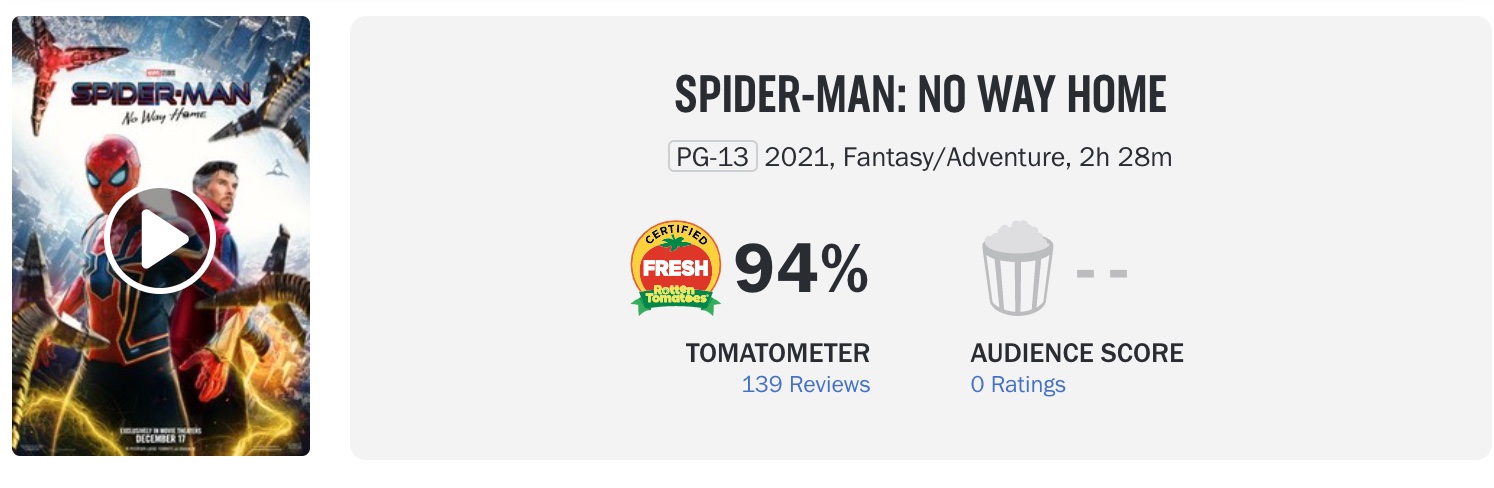Click the Certified Fresh tomato badge
The width and height of the screenshot is (1494, 488).
pyautogui.click(x=676, y=267)
